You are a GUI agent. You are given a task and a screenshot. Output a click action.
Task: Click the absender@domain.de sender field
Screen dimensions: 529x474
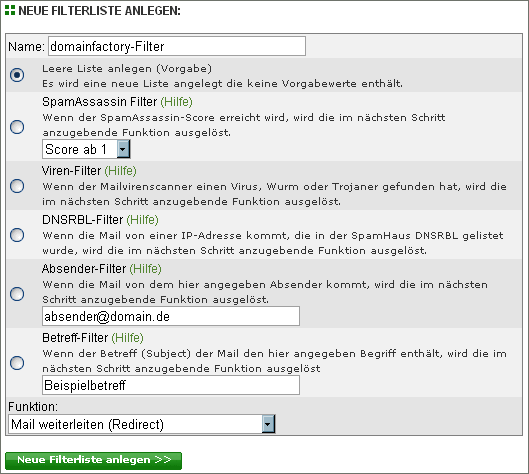coord(171,316)
